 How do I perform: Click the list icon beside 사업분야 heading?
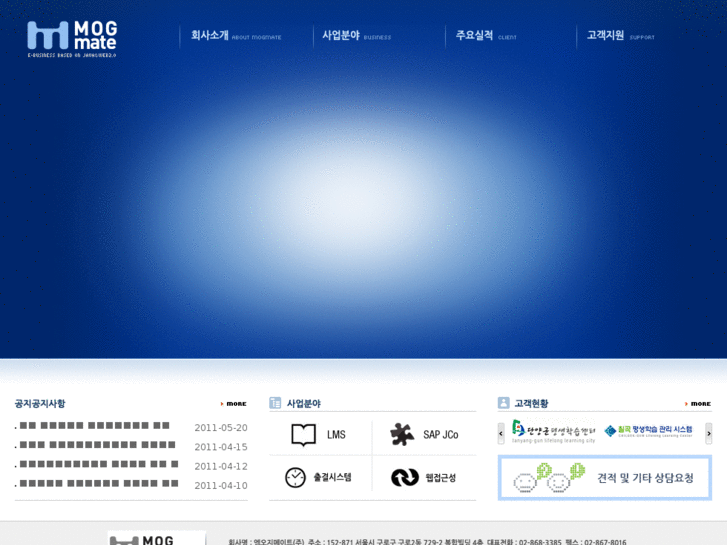pyautogui.click(x=275, y=403)
